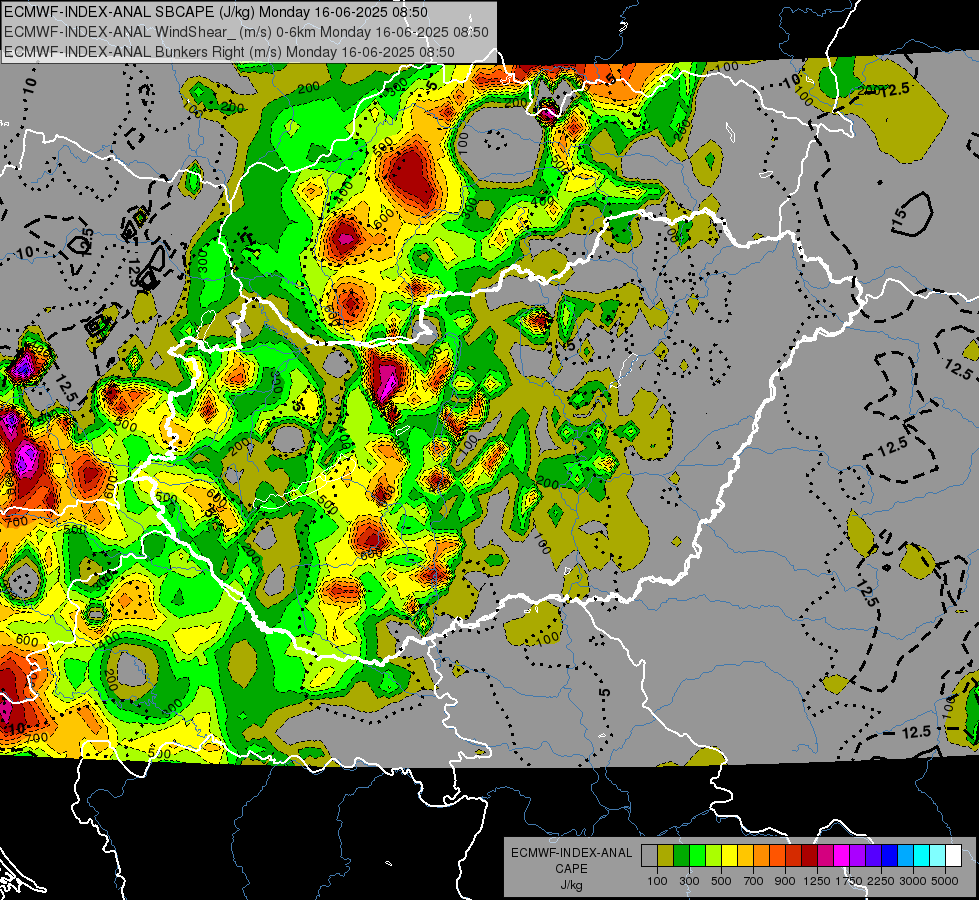Screen dimensions: 979x900
Task: Click the brick red legend swatch
Action: [794, 856]
